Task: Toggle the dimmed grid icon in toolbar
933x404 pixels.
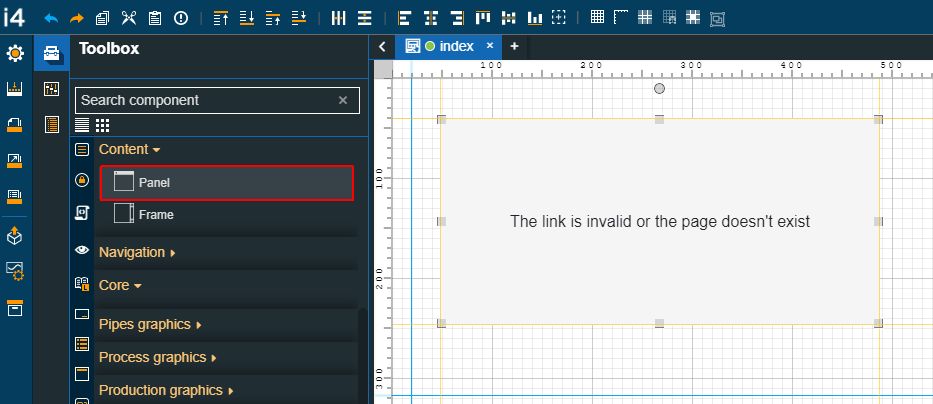Action: (x=669, y=17)
